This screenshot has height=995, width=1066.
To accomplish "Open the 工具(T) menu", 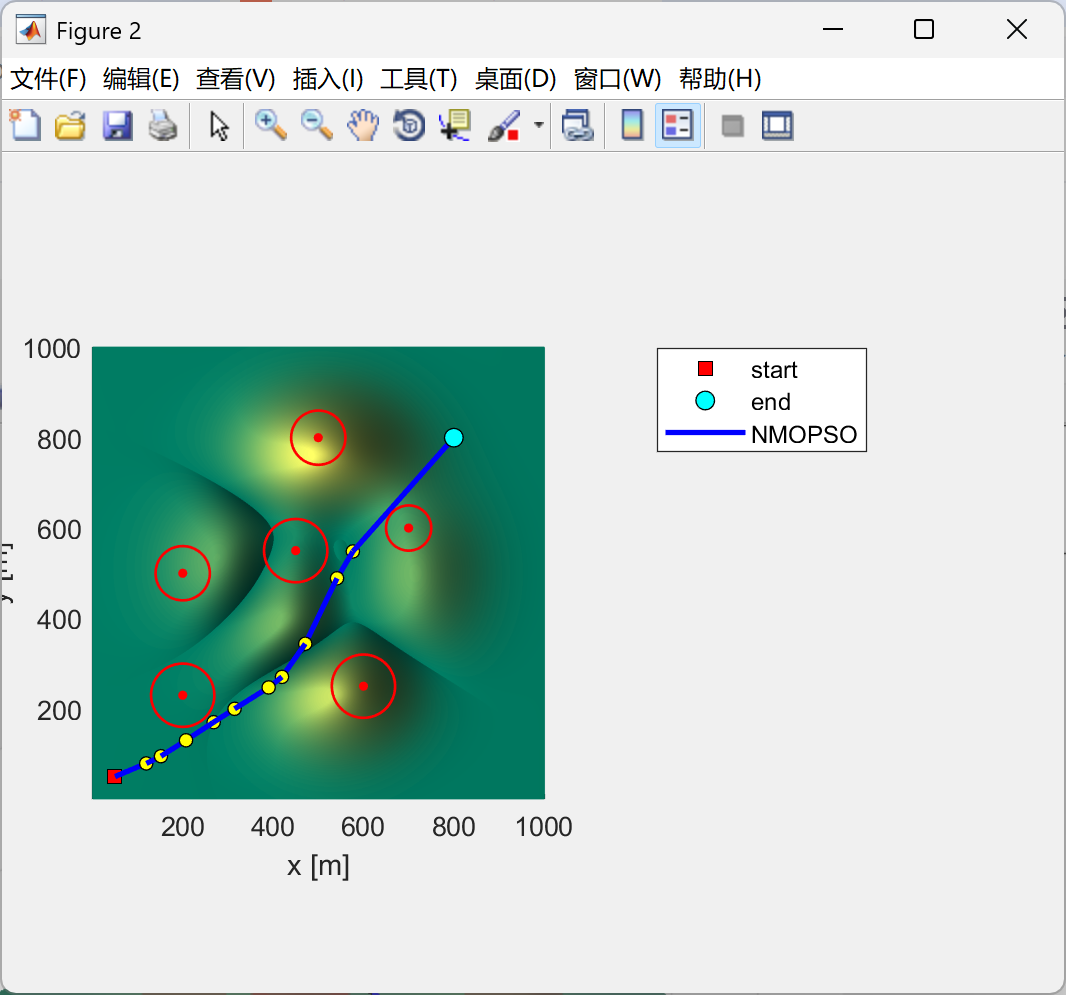I will pyautogui.click(x=419, y=79).
